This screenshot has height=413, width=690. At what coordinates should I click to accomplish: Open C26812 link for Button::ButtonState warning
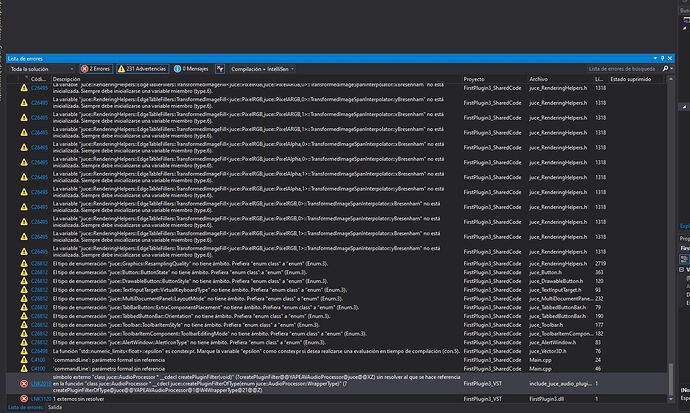(x=40, y=272)
